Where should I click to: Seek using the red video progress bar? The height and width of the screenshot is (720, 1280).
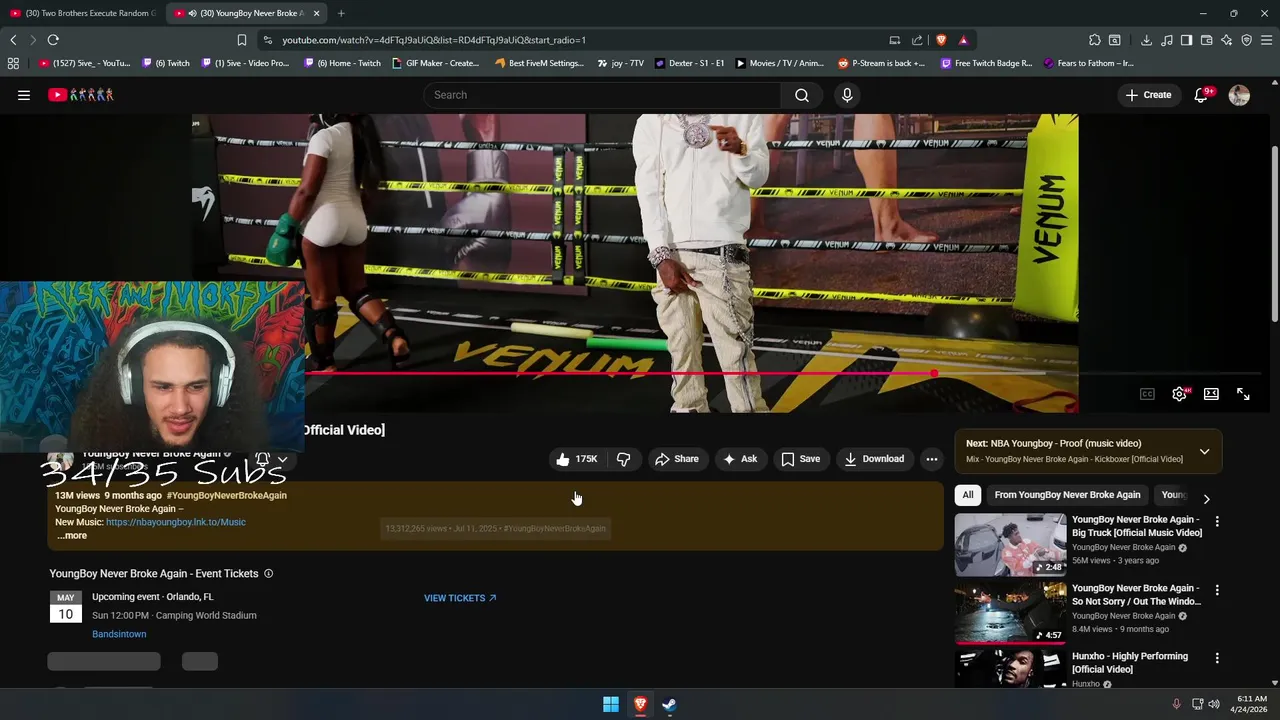pyautogui.click(x=618, y=373)
